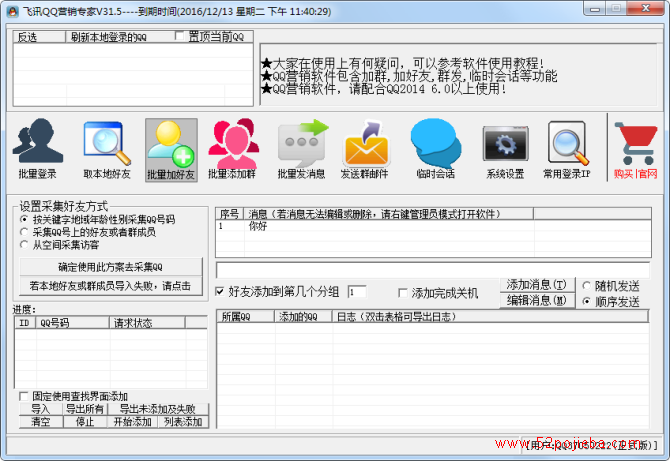Click the 消息 column header in message table
670x461 pixels.
pyautogui.click(x=388, y=214)
